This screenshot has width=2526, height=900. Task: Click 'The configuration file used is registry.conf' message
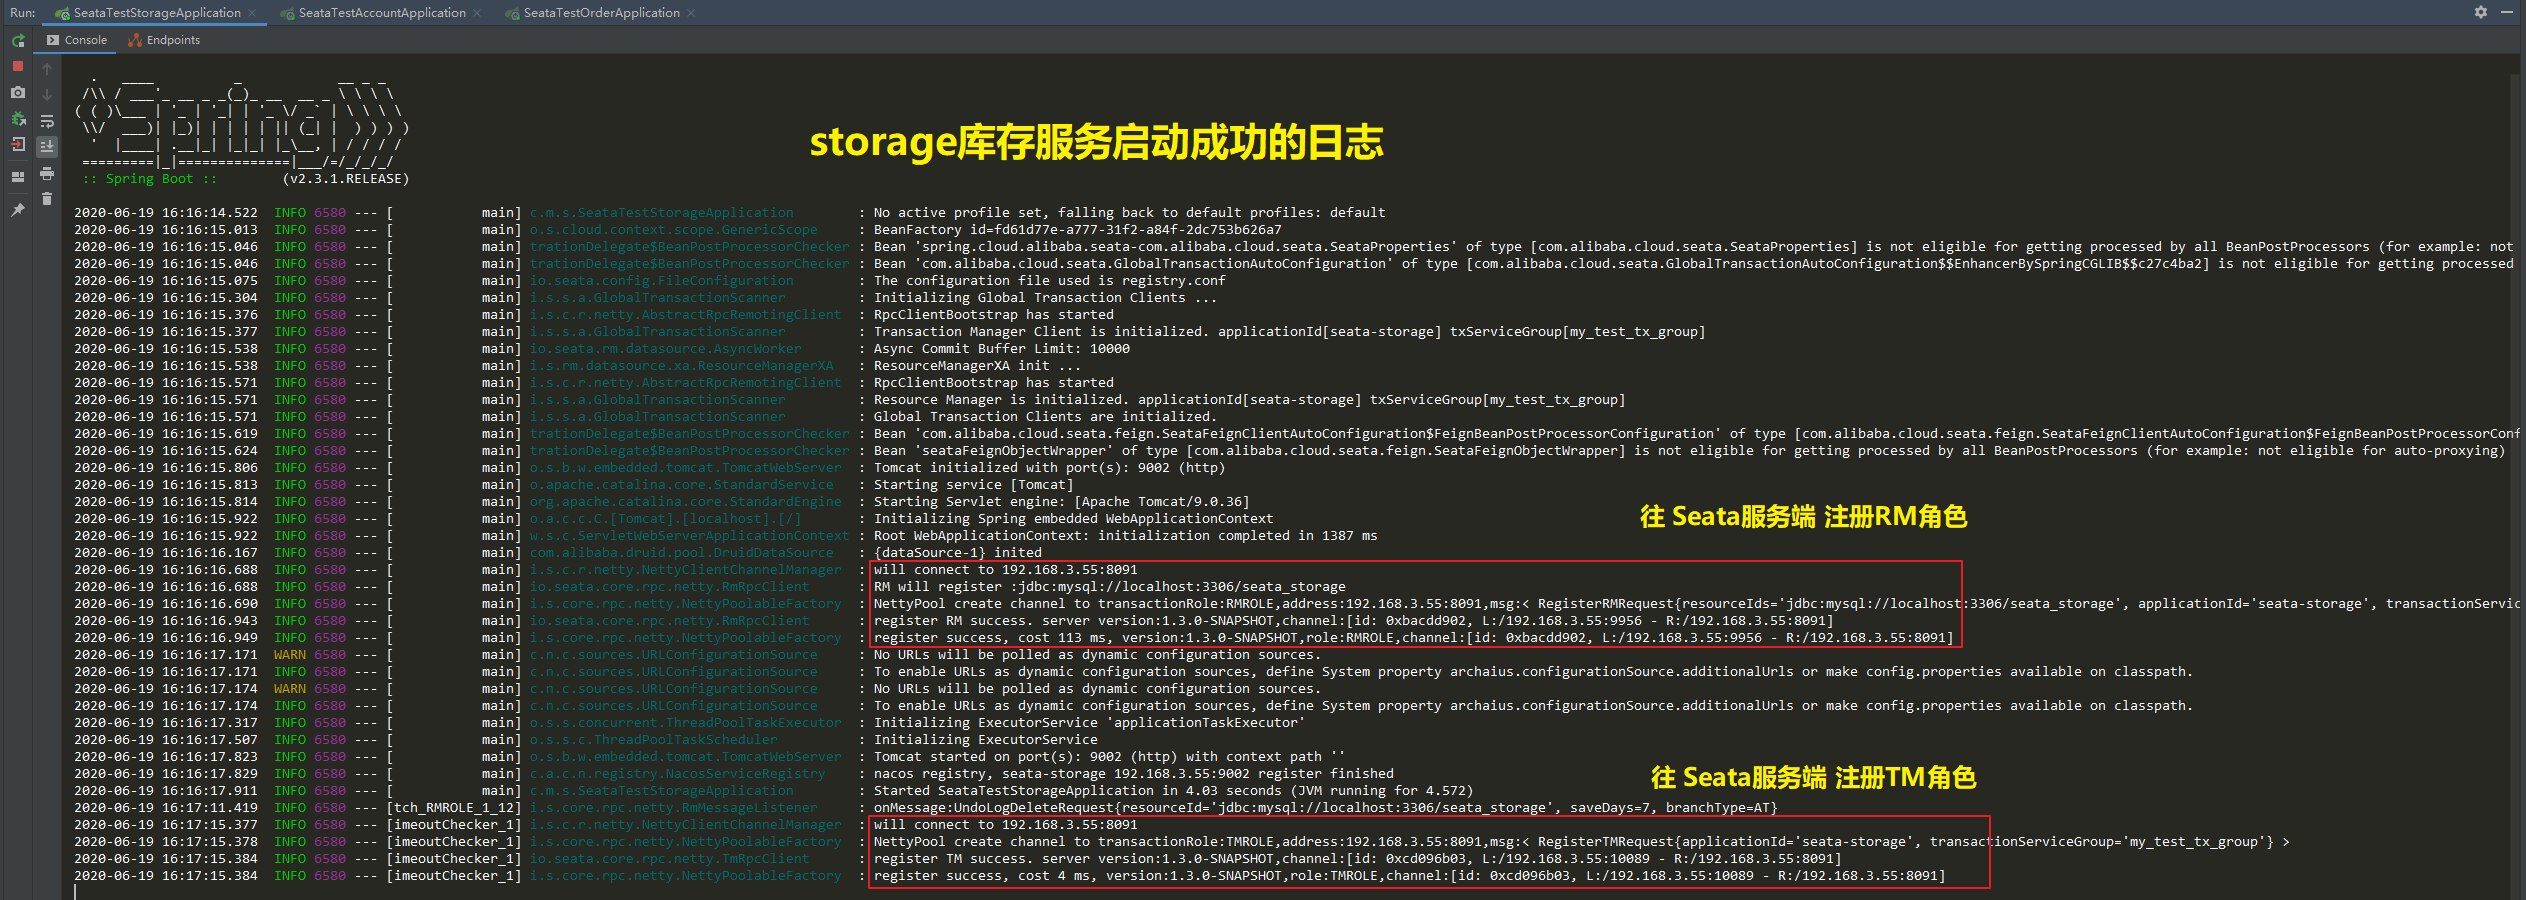pos(1050,281)
